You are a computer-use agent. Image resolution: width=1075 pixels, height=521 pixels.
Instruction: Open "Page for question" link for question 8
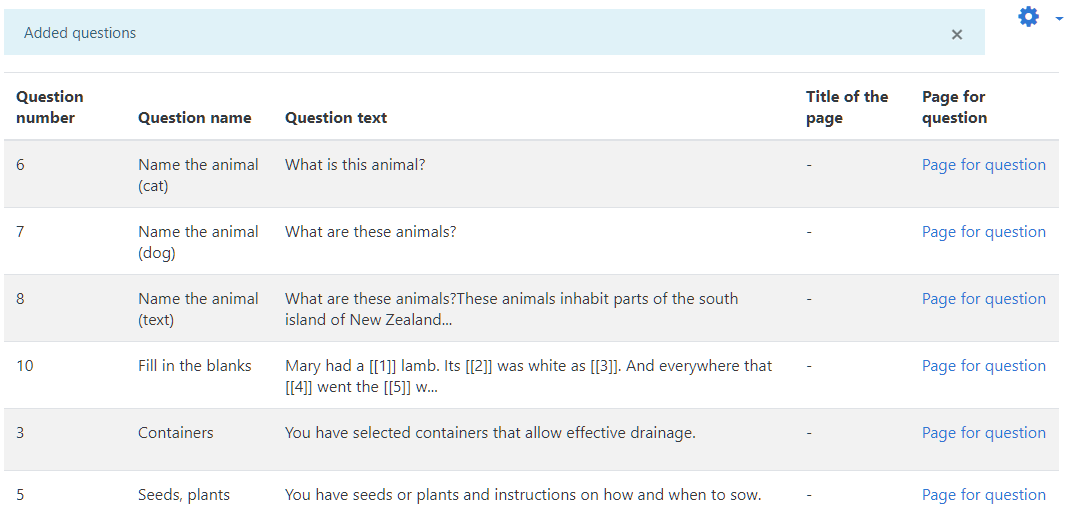pos(983,299)
